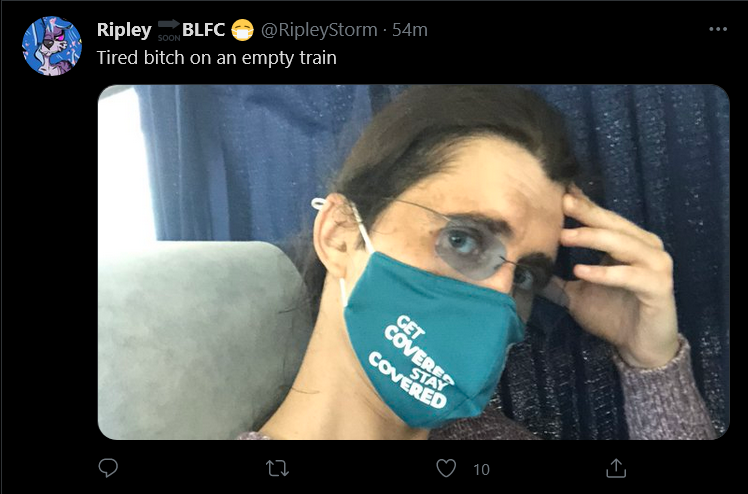Like the tweet with the heart icon
This screenshot has height=494, width=748.
(x=446, y=468)
